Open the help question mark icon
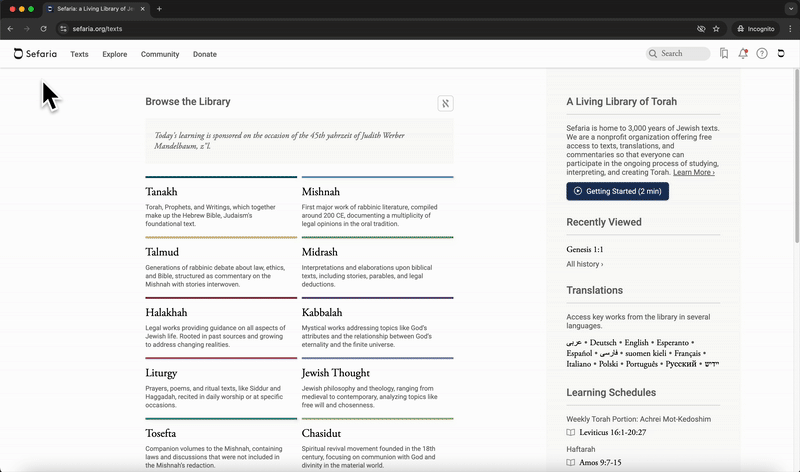The image size is (800, 472). tap(762, 54)
